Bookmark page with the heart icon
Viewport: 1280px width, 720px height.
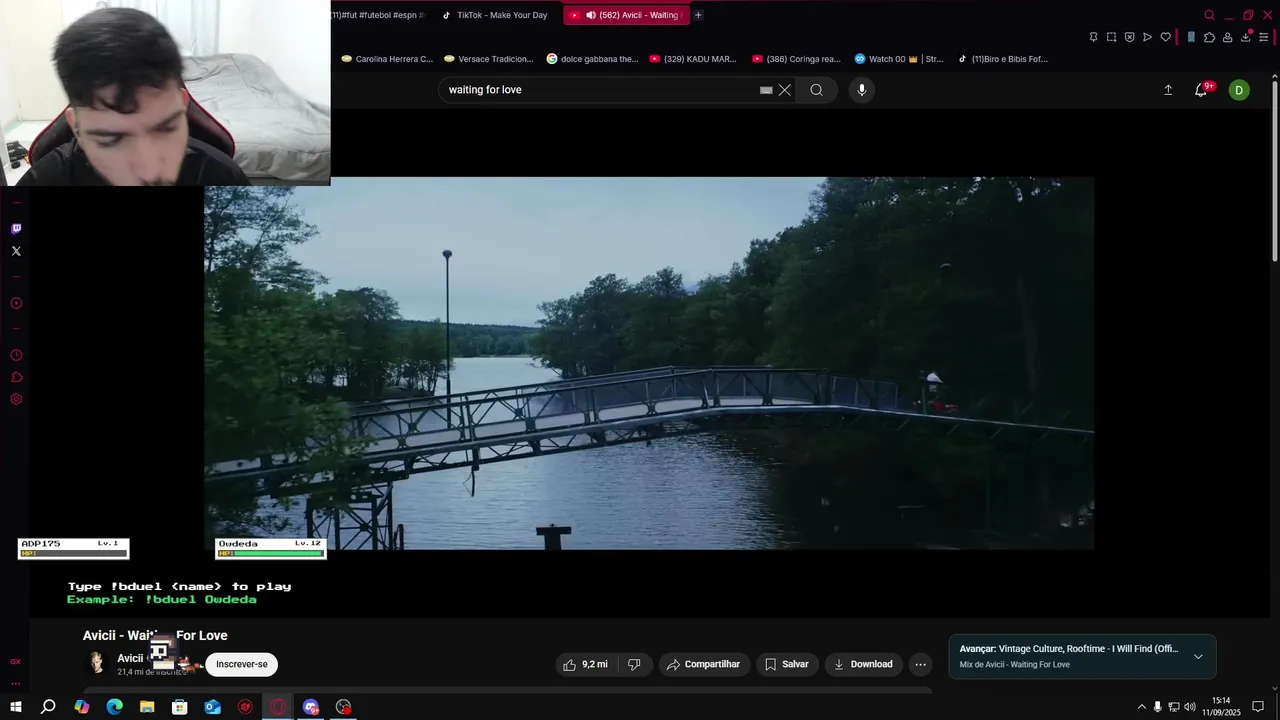(1165, 37)
